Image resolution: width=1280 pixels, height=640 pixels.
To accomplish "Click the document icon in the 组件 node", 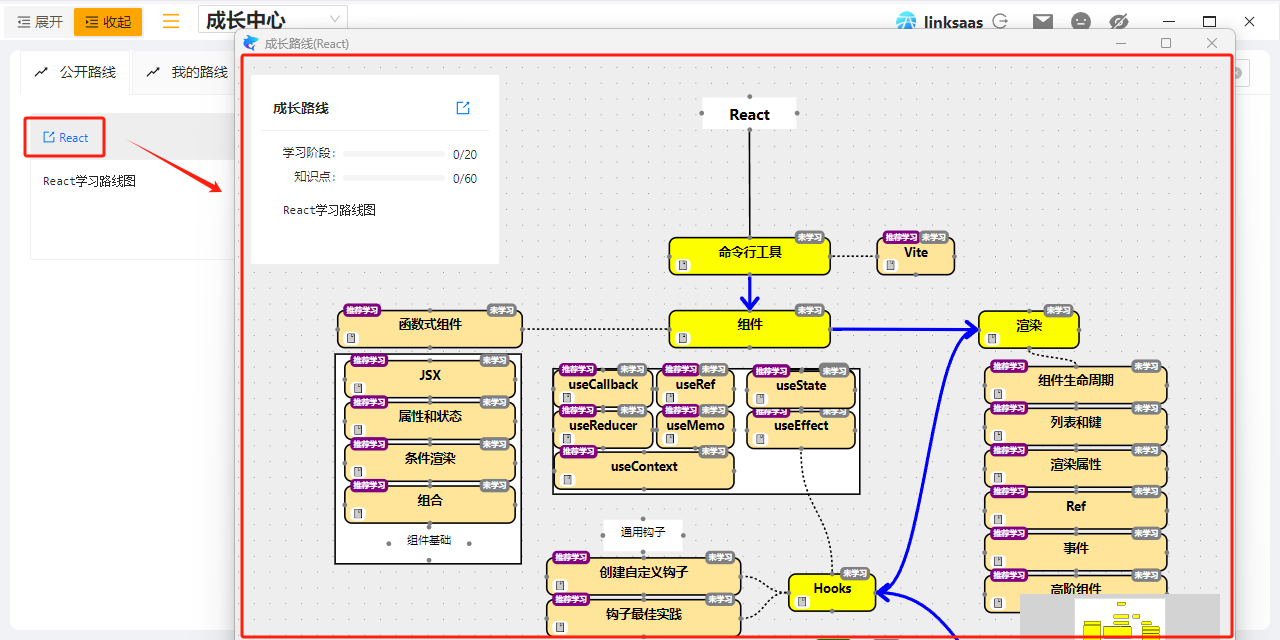I will (684, 339).
